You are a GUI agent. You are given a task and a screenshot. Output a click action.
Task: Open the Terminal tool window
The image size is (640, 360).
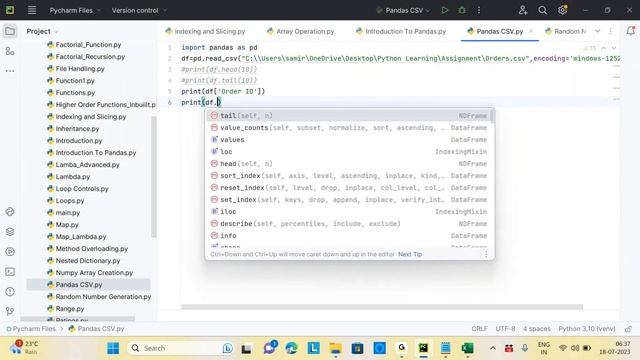[x=10, y=271]
